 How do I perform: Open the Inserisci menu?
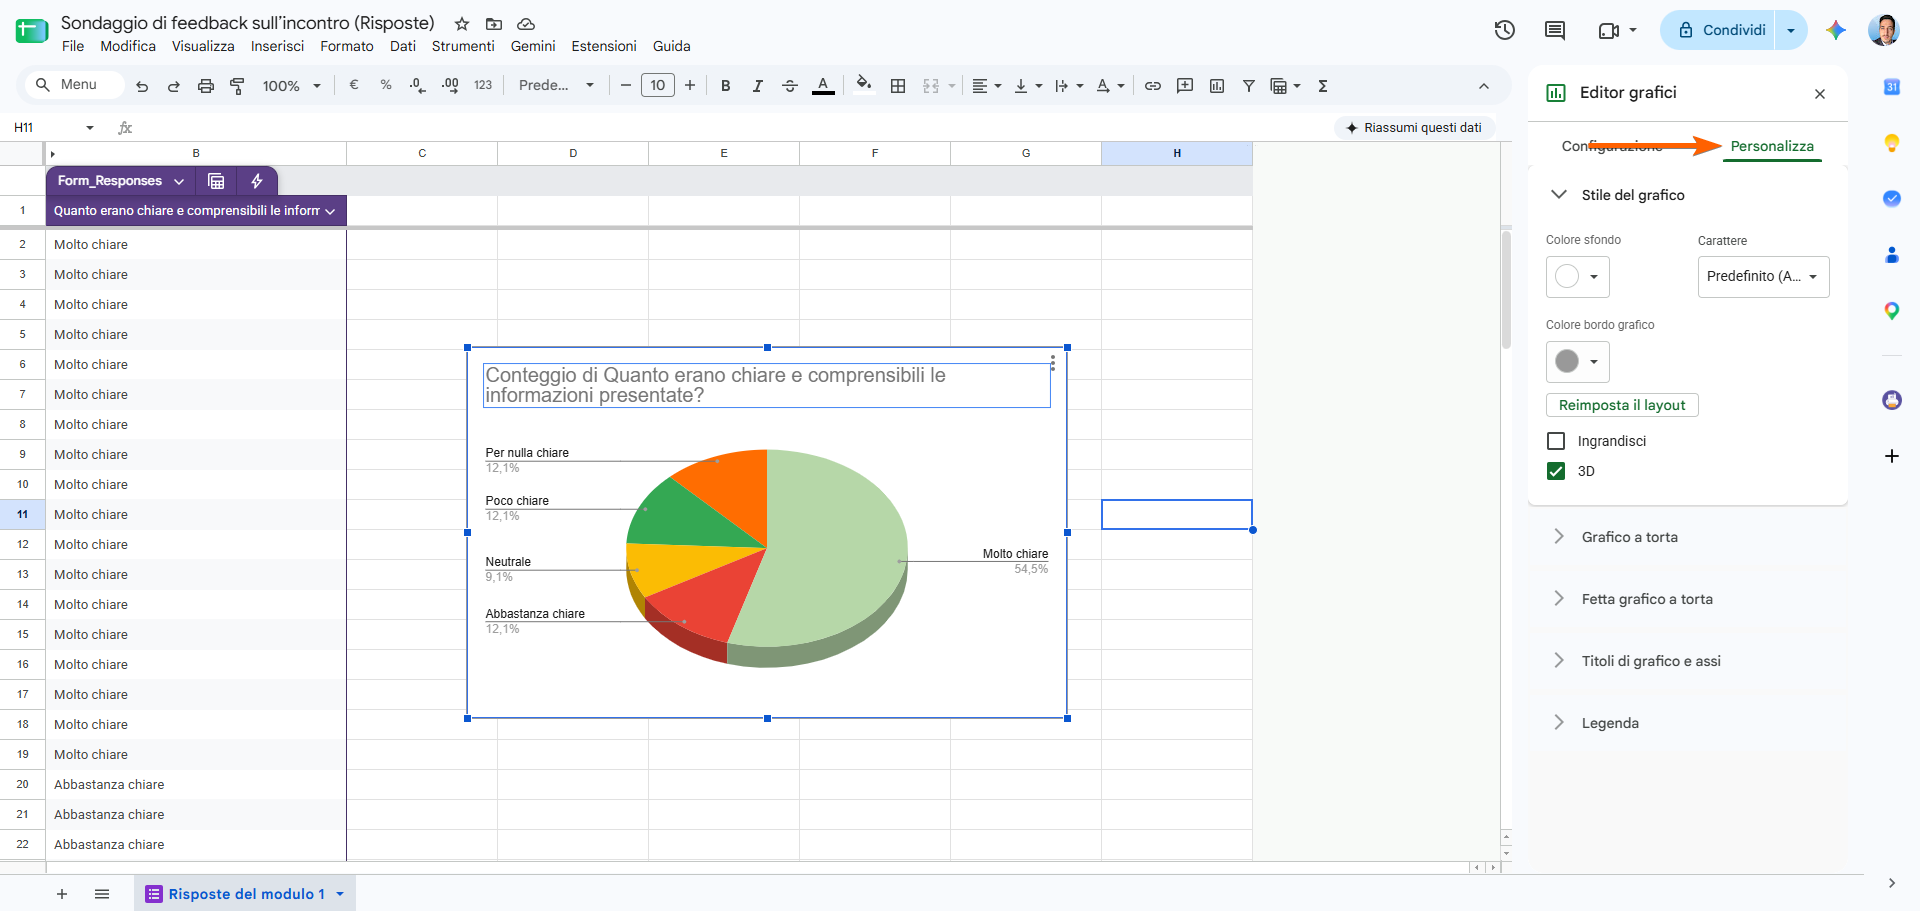coord(277,46)
